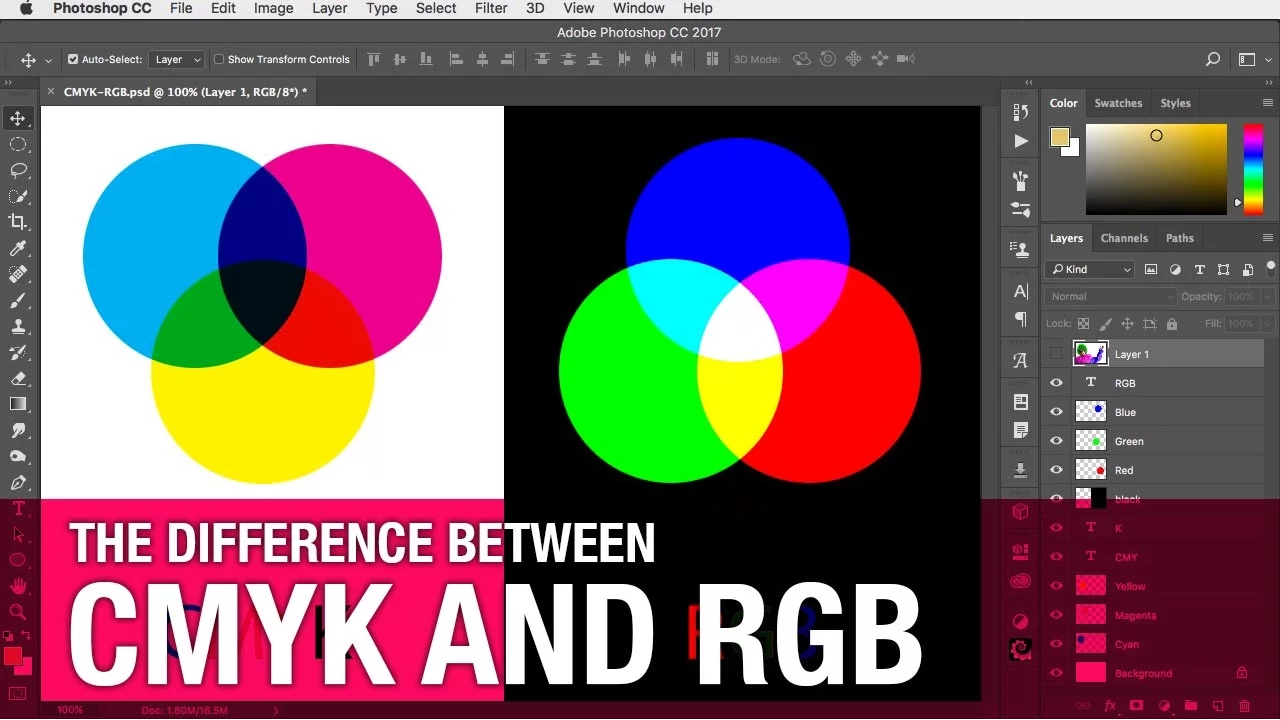Screen dimensions: 1280x720
Task: Switch to the Swatches tab
Action: point(1118,103)
